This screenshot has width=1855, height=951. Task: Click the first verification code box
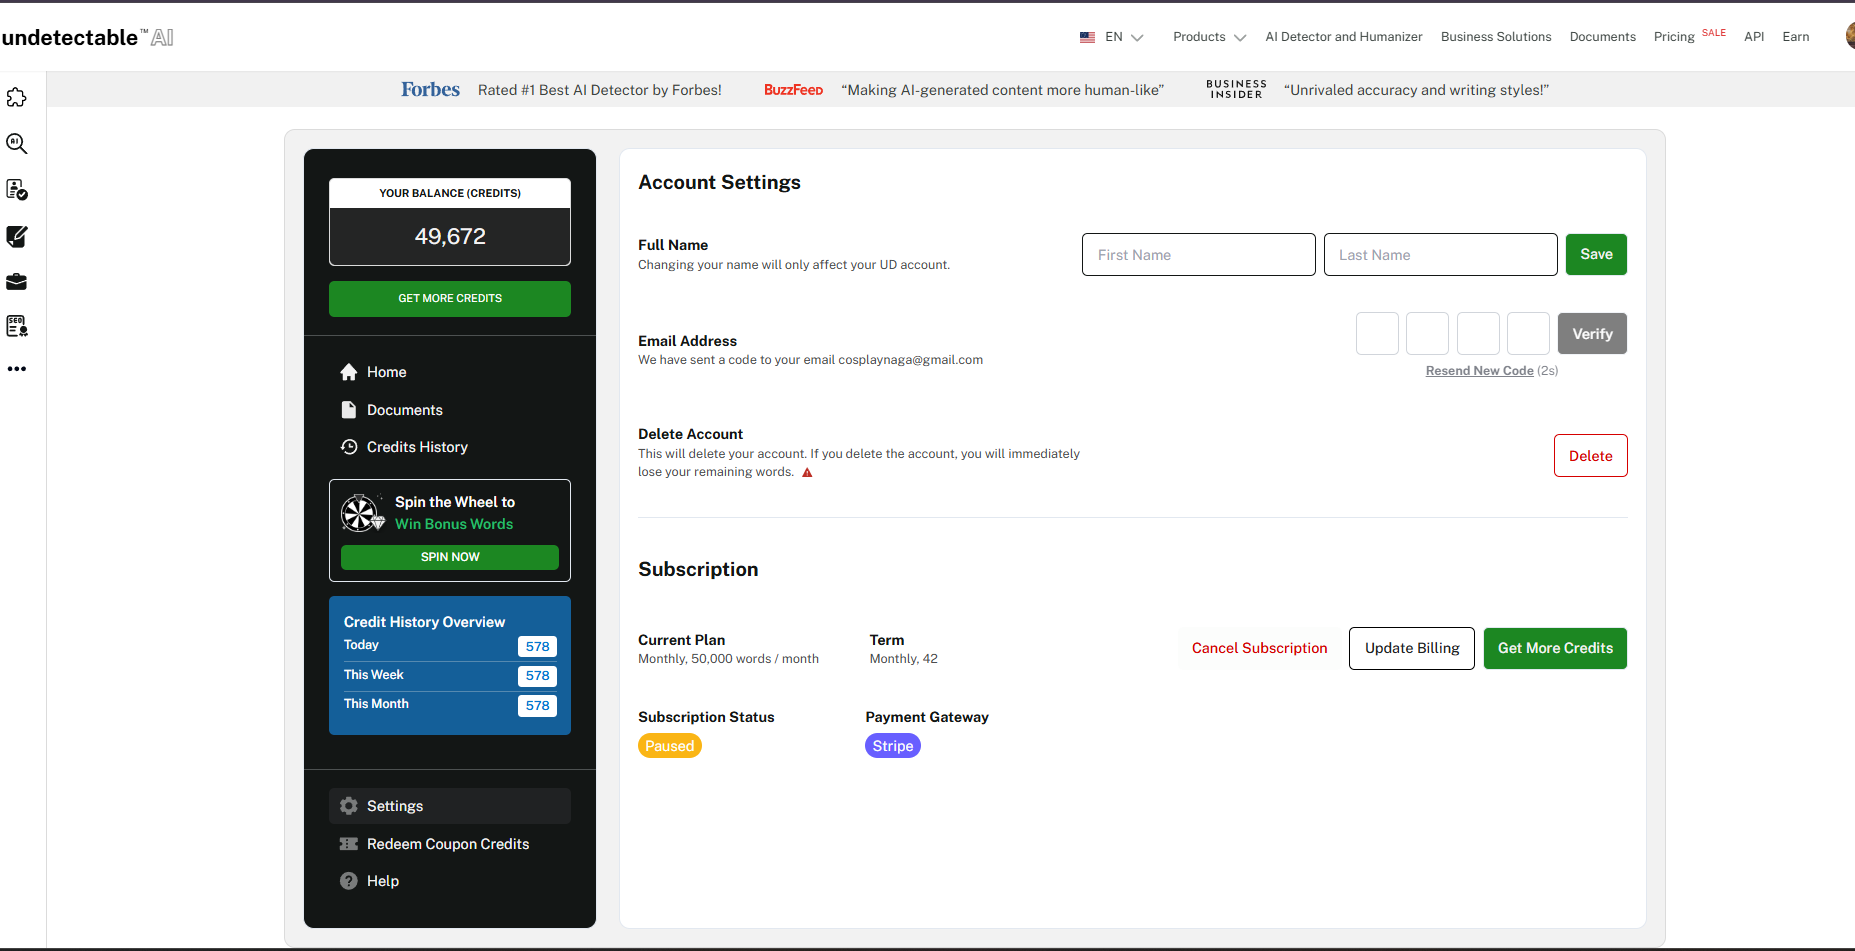[1377, 334]
